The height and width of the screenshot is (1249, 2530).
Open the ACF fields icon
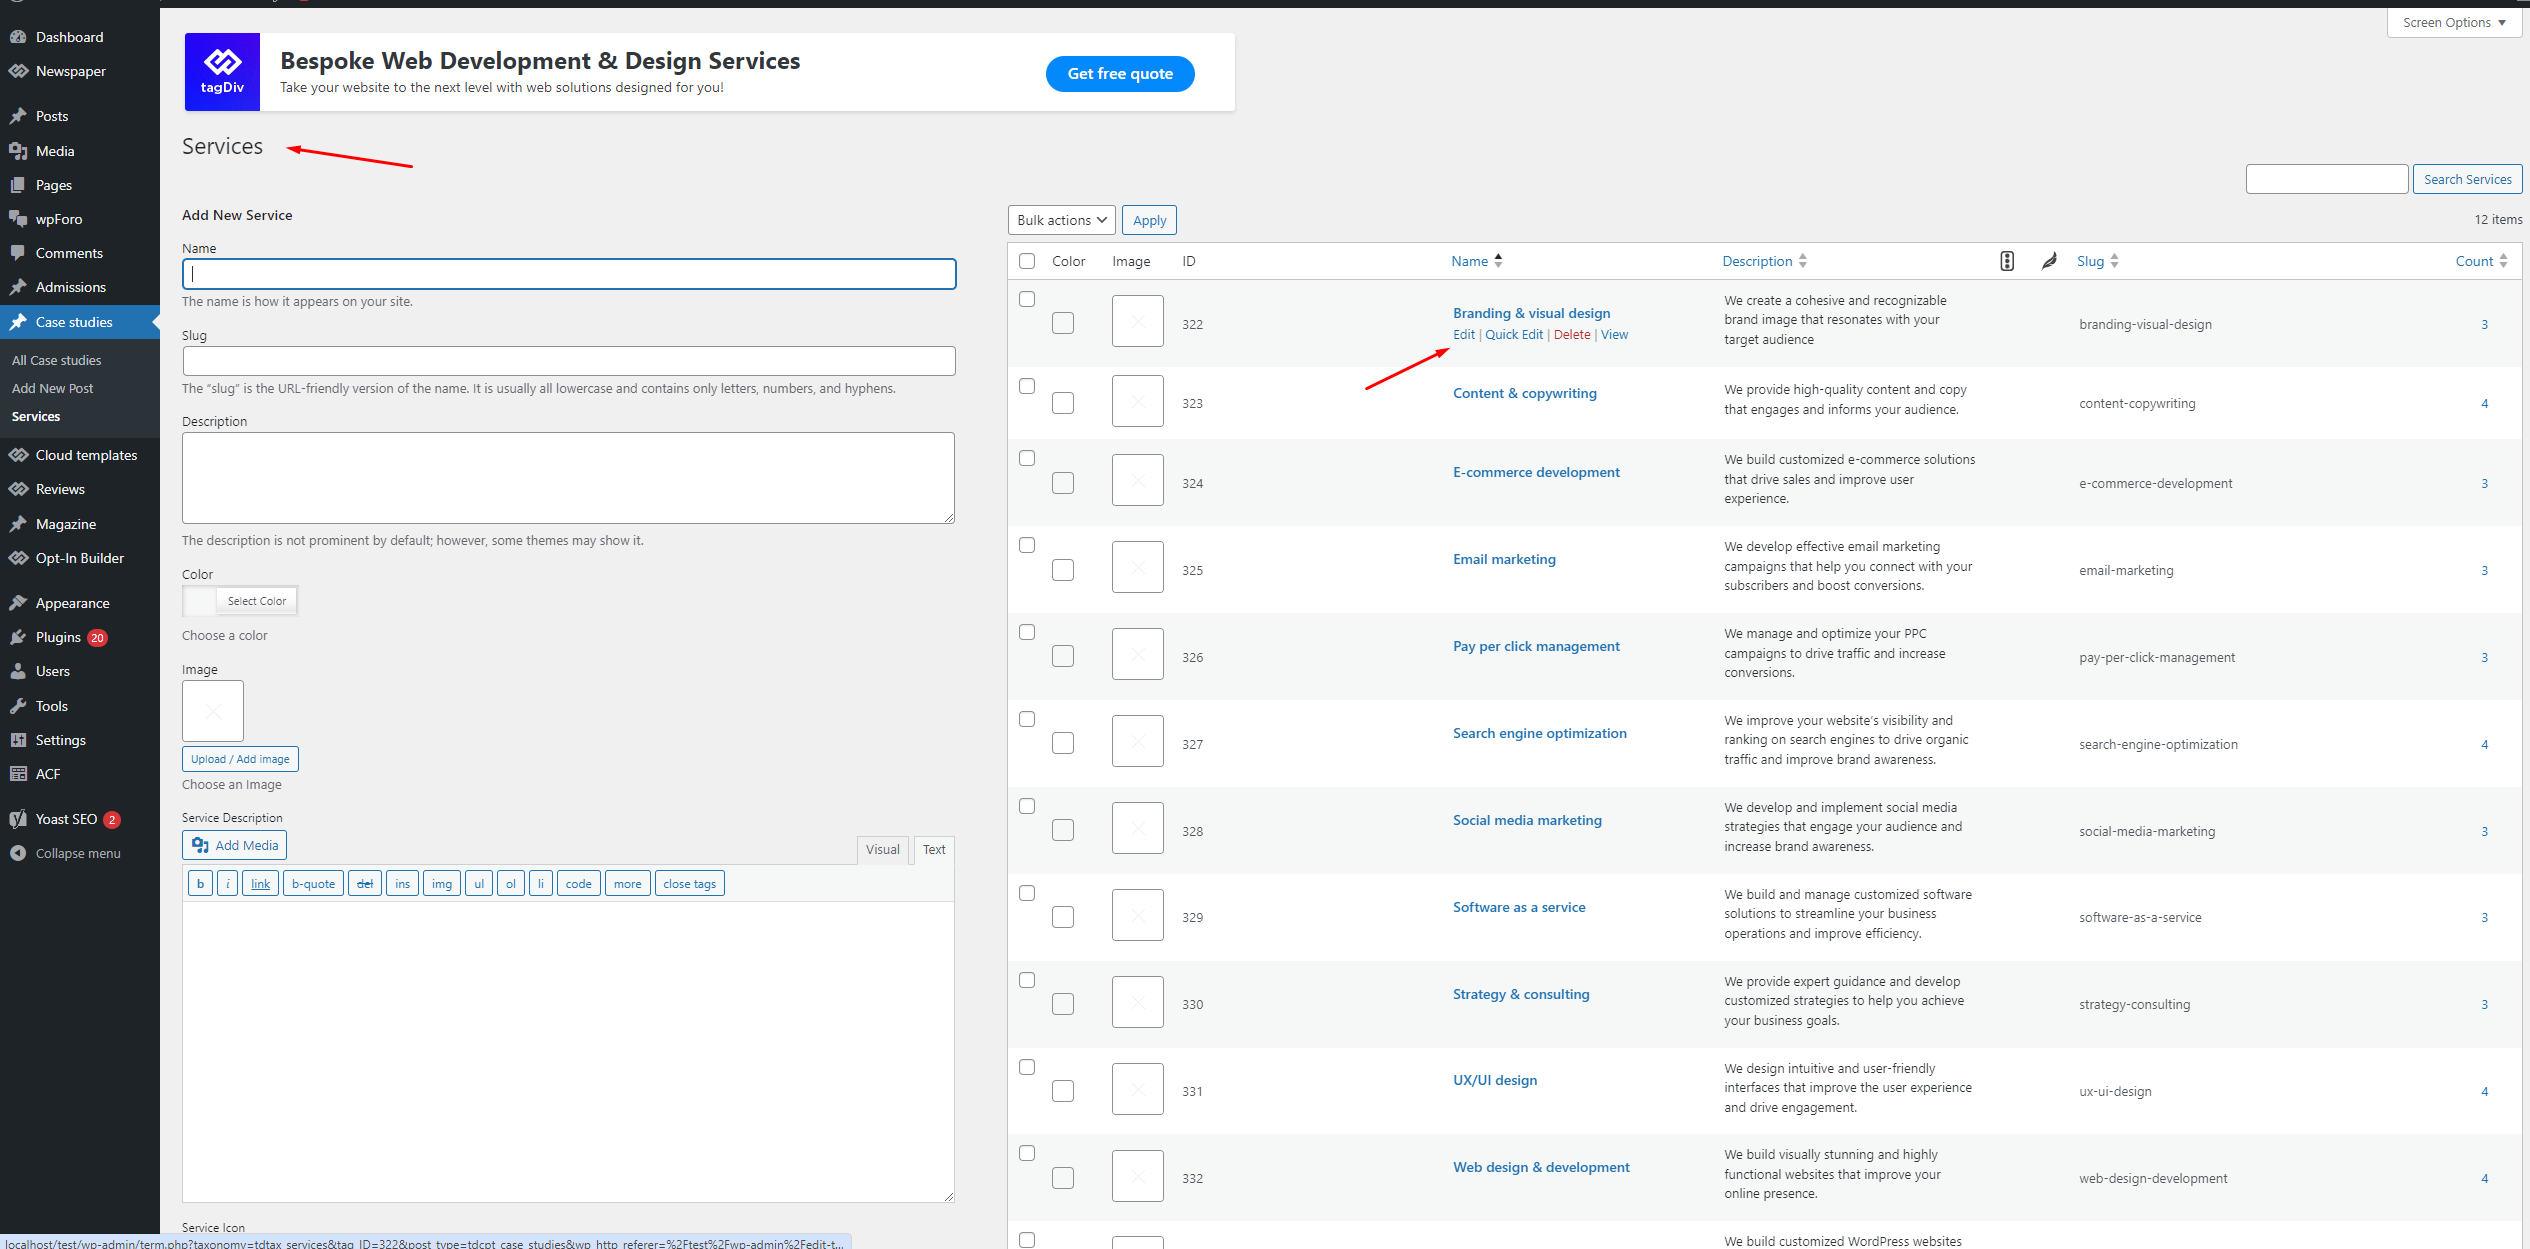tap(18, 774)
